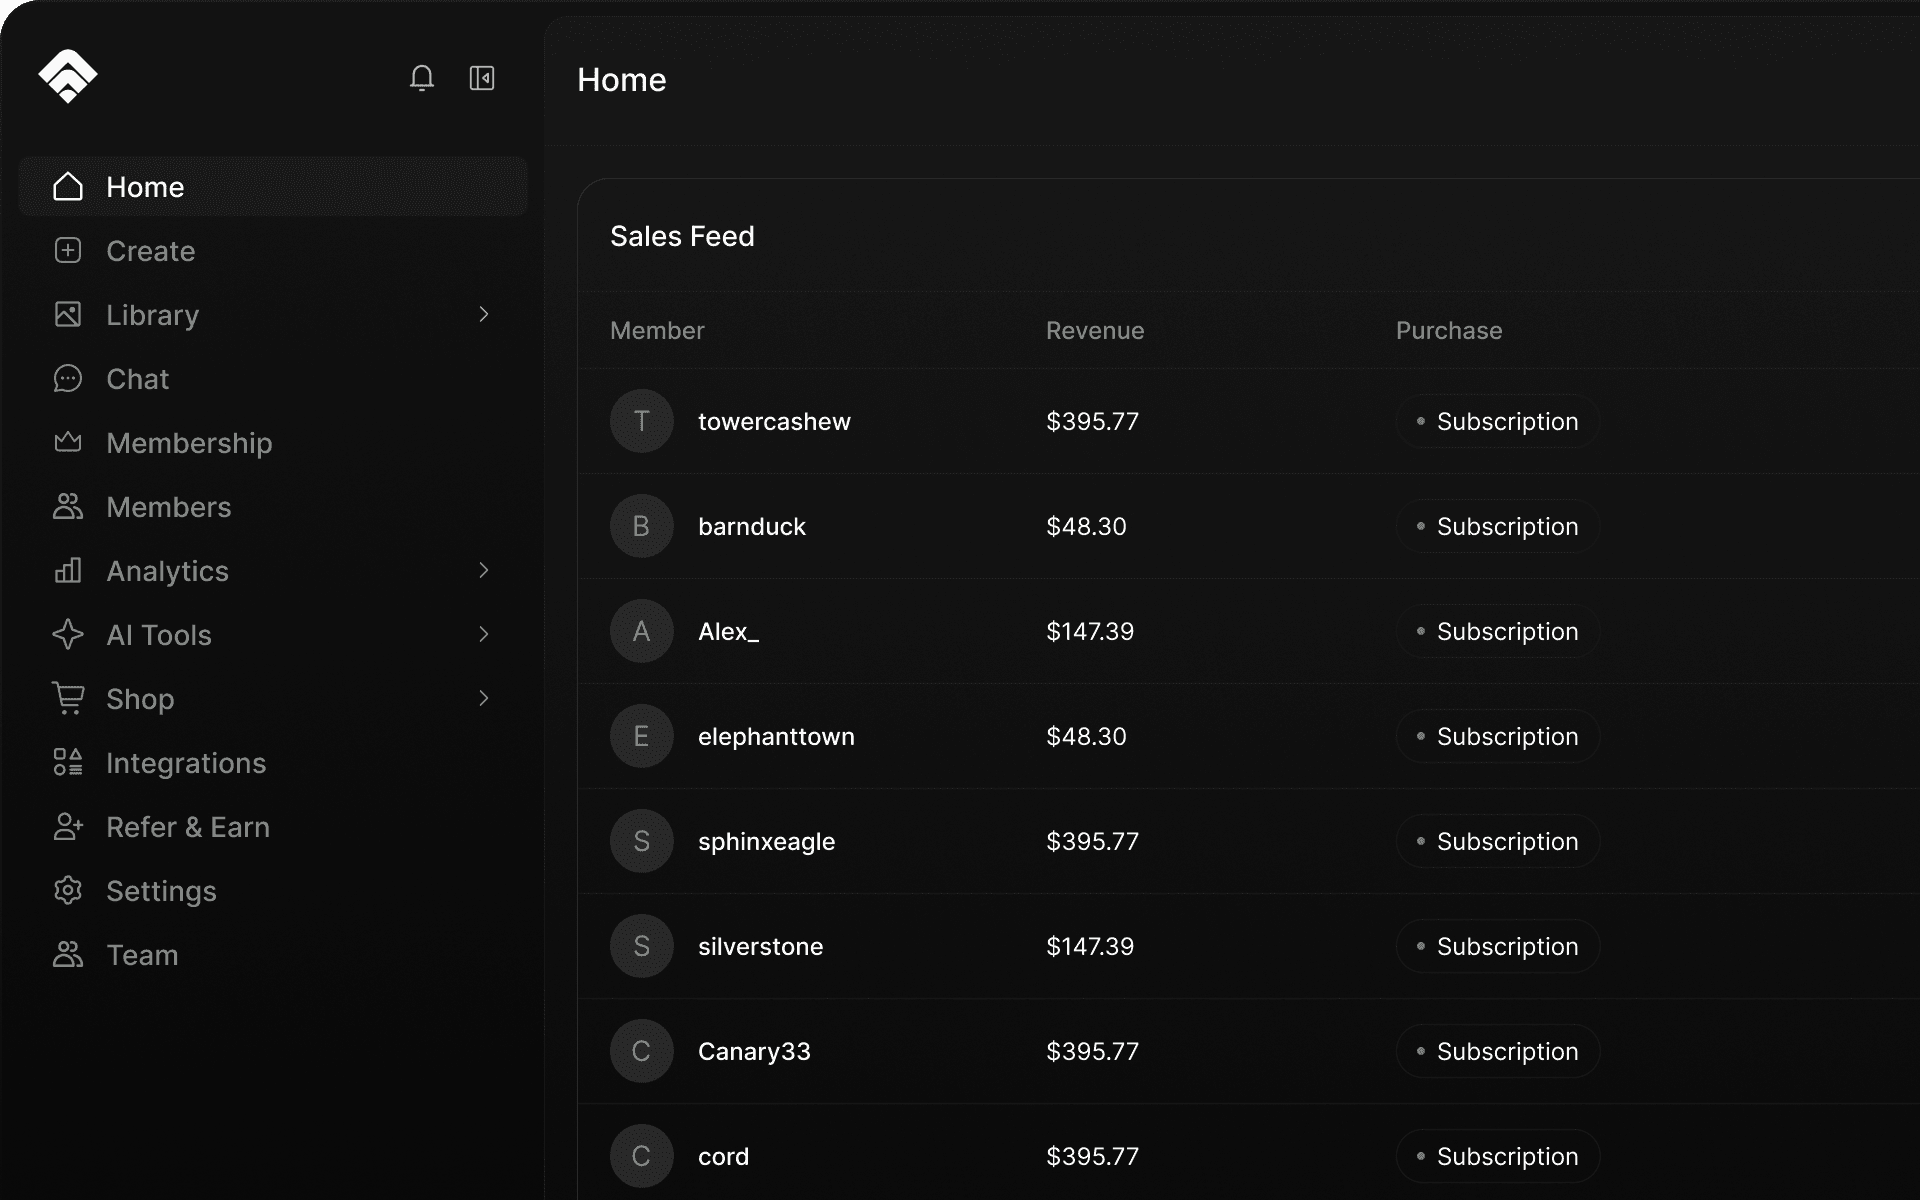Click the Home house icon
This screenshot has height=1200, width=1920.
pyautogui.click(x=68, y=187)
